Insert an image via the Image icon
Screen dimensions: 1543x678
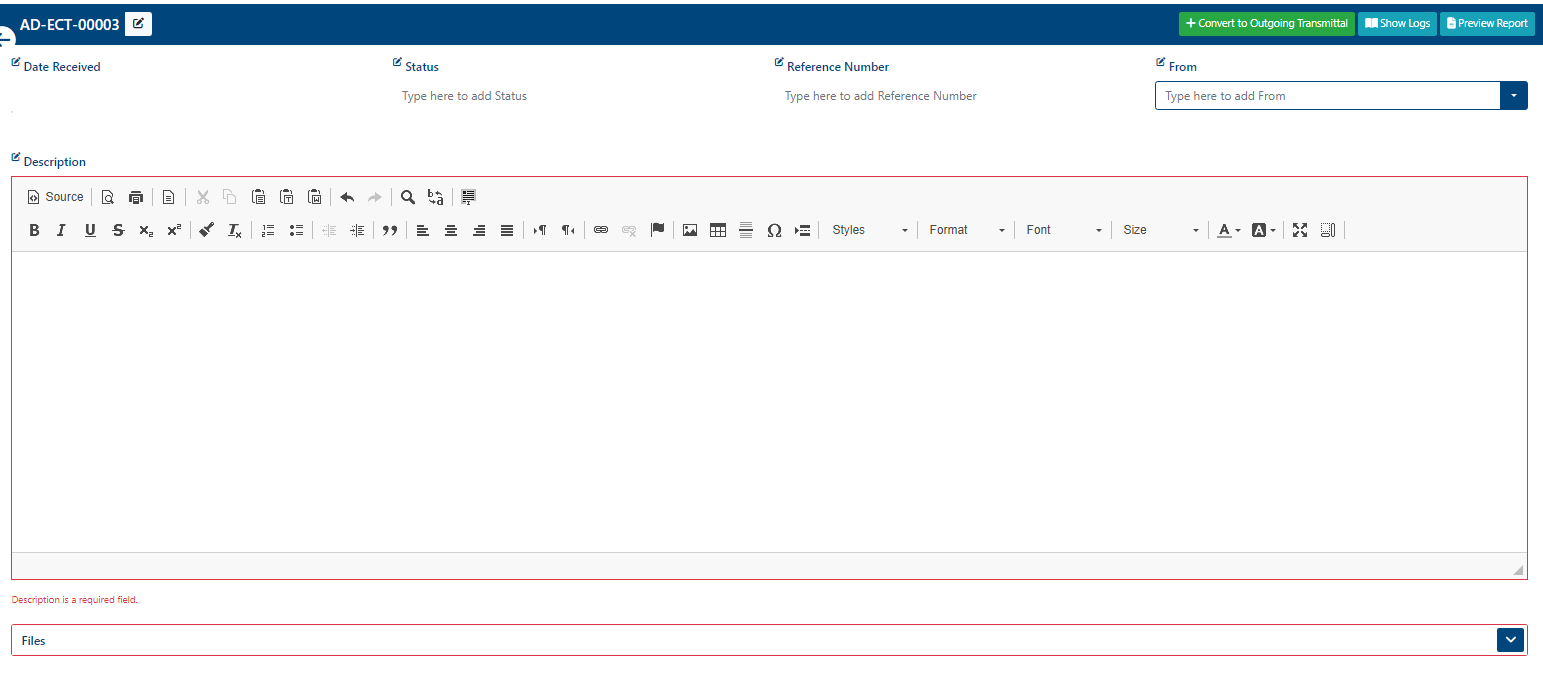(x=690, y=230)
